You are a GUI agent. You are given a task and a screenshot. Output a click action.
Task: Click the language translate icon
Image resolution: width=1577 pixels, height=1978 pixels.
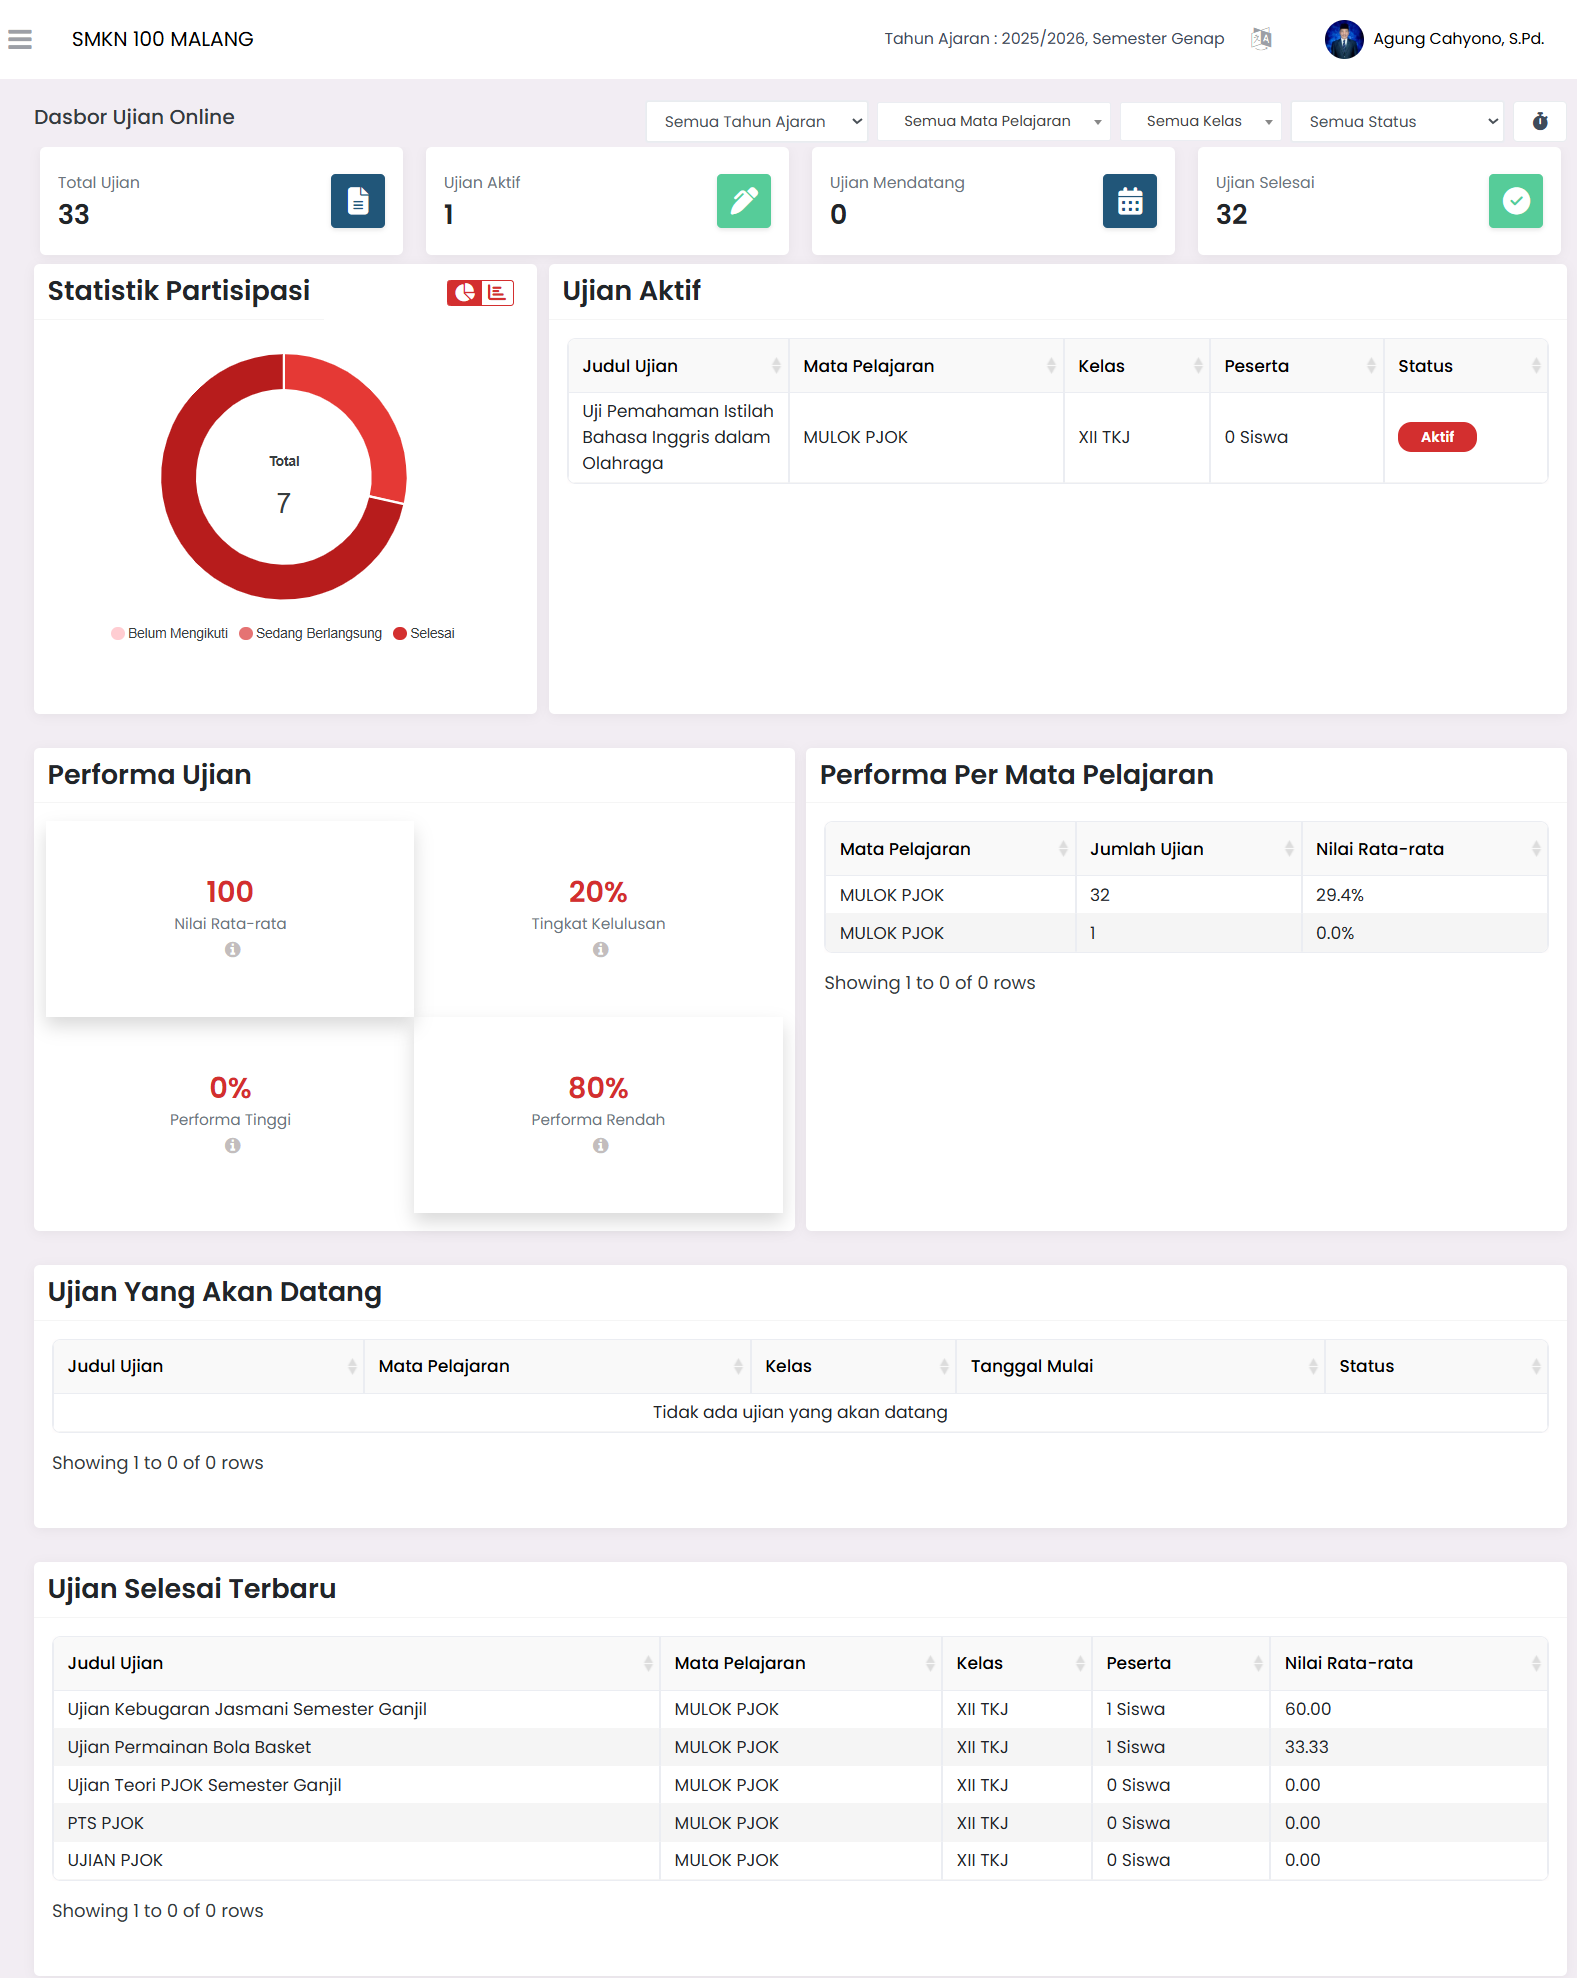[x=1261, y=39]
